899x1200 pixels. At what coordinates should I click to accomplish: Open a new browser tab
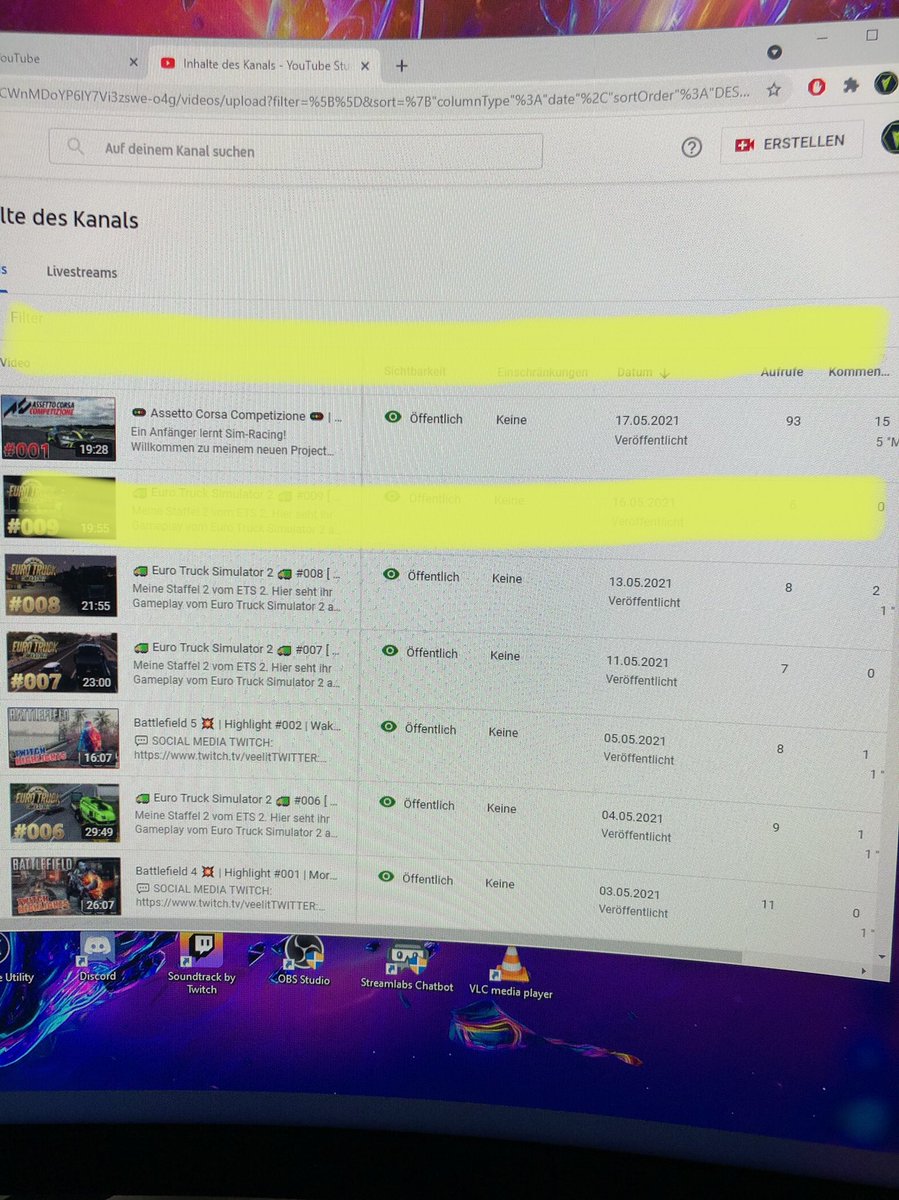tap(401, 66)
